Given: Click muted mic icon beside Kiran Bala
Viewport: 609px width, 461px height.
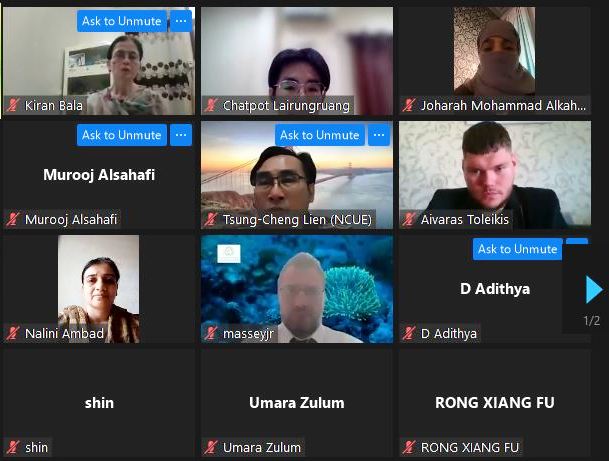Looking at the screenshot, I should click(13, 105).
